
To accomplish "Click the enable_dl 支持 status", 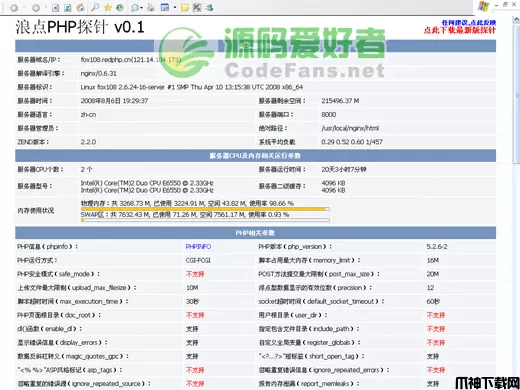I will (192, 329).
